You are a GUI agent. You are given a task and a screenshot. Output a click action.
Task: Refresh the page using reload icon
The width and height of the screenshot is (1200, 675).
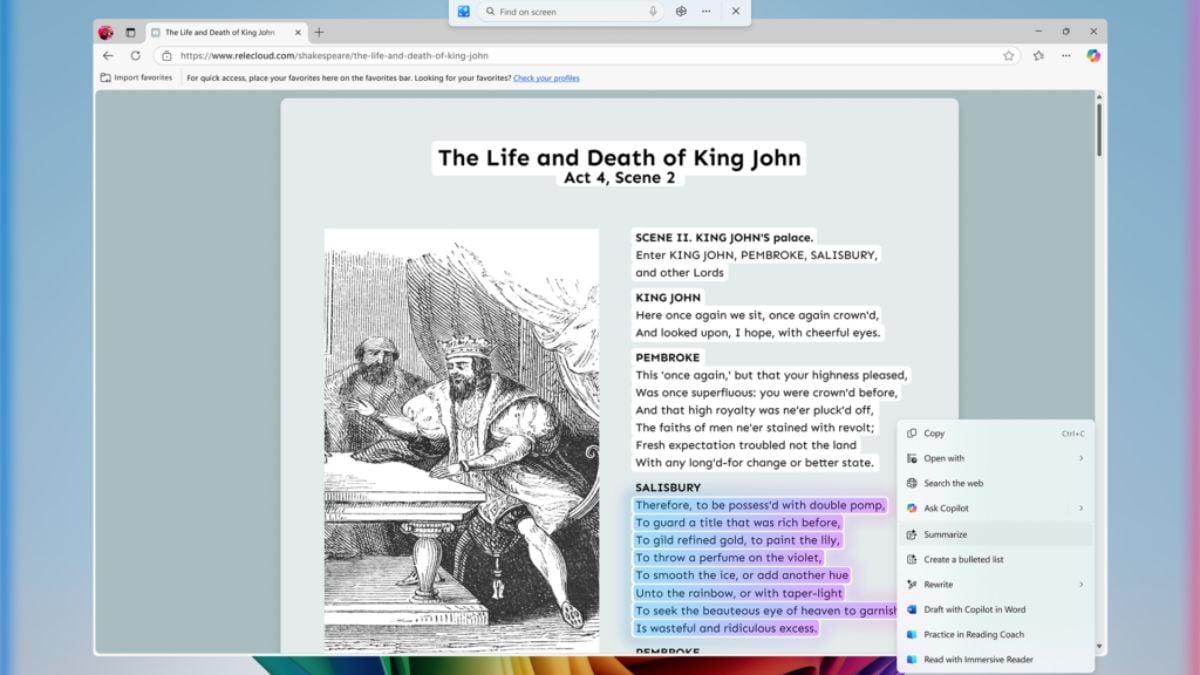point(135,56)
